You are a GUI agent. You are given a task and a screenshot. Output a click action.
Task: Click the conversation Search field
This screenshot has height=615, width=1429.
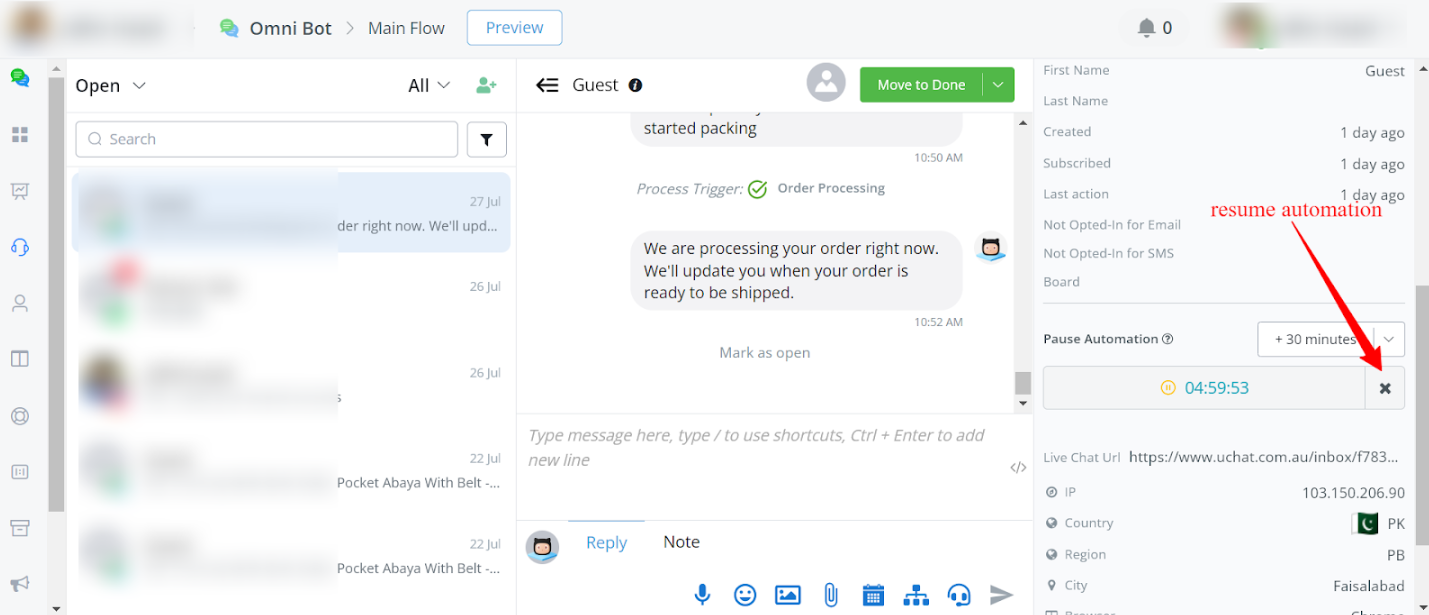(267, 140)
